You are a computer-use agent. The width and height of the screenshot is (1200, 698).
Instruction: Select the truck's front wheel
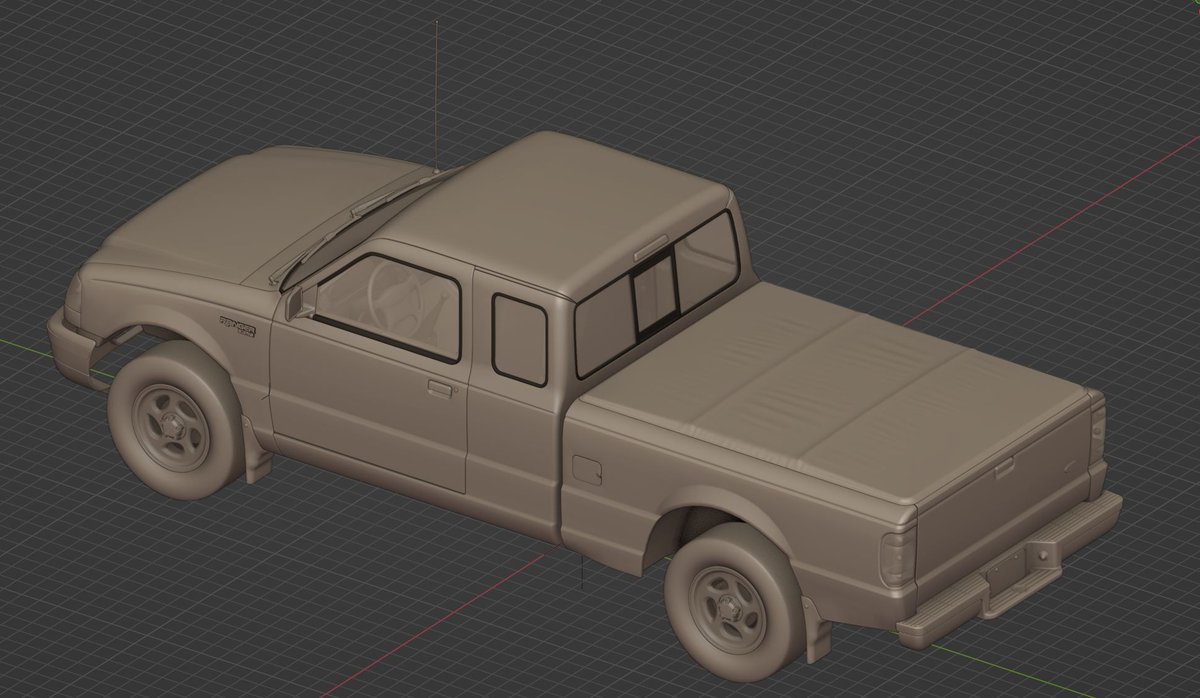[x=175, y=420]
